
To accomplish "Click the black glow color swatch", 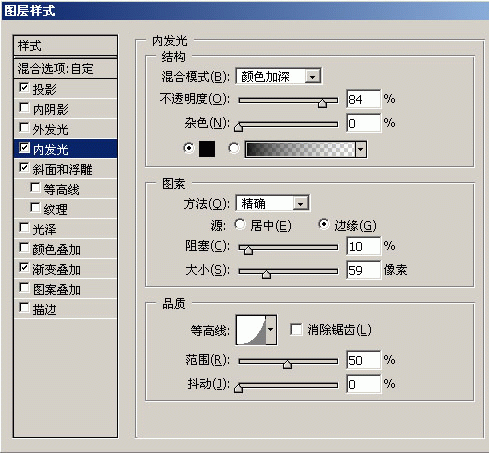I will point(207,149).
